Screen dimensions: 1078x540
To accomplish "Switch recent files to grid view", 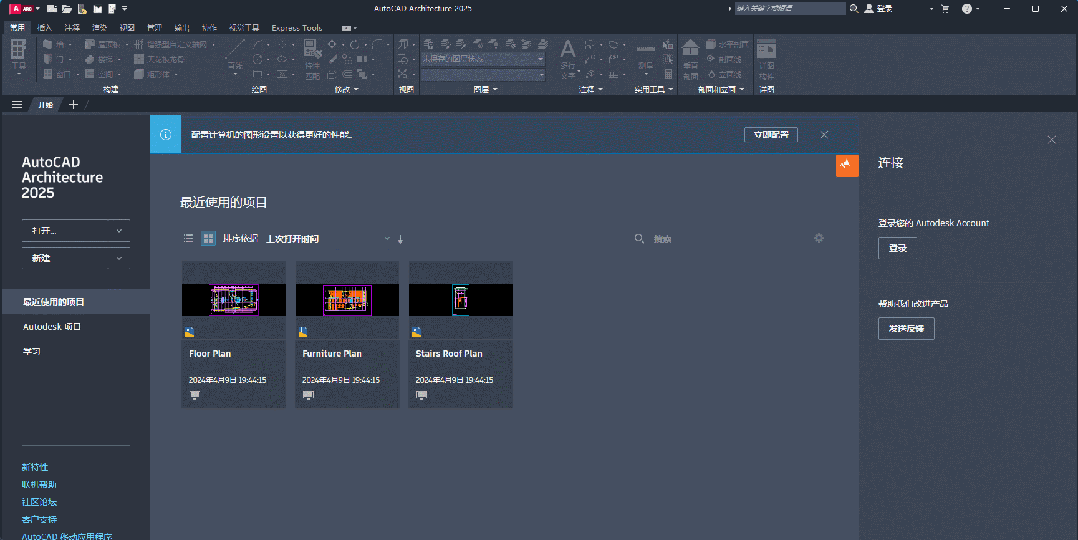I will click(208, 239).
